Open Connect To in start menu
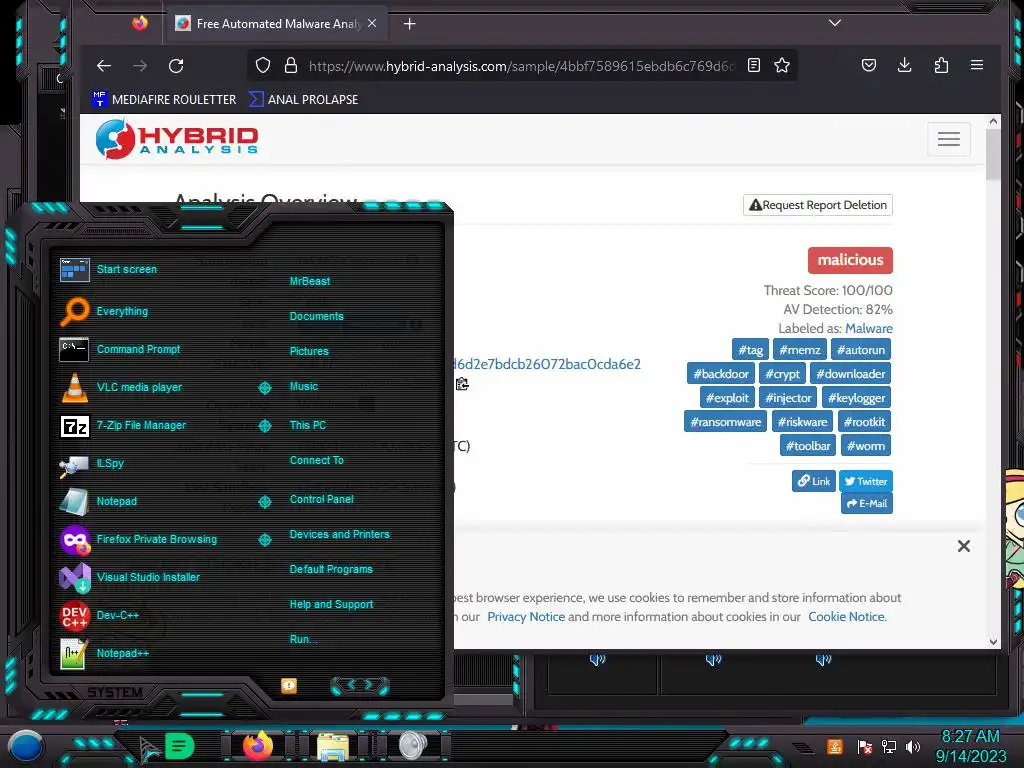This screenshot has height=768, width=1024. [316, 460]
